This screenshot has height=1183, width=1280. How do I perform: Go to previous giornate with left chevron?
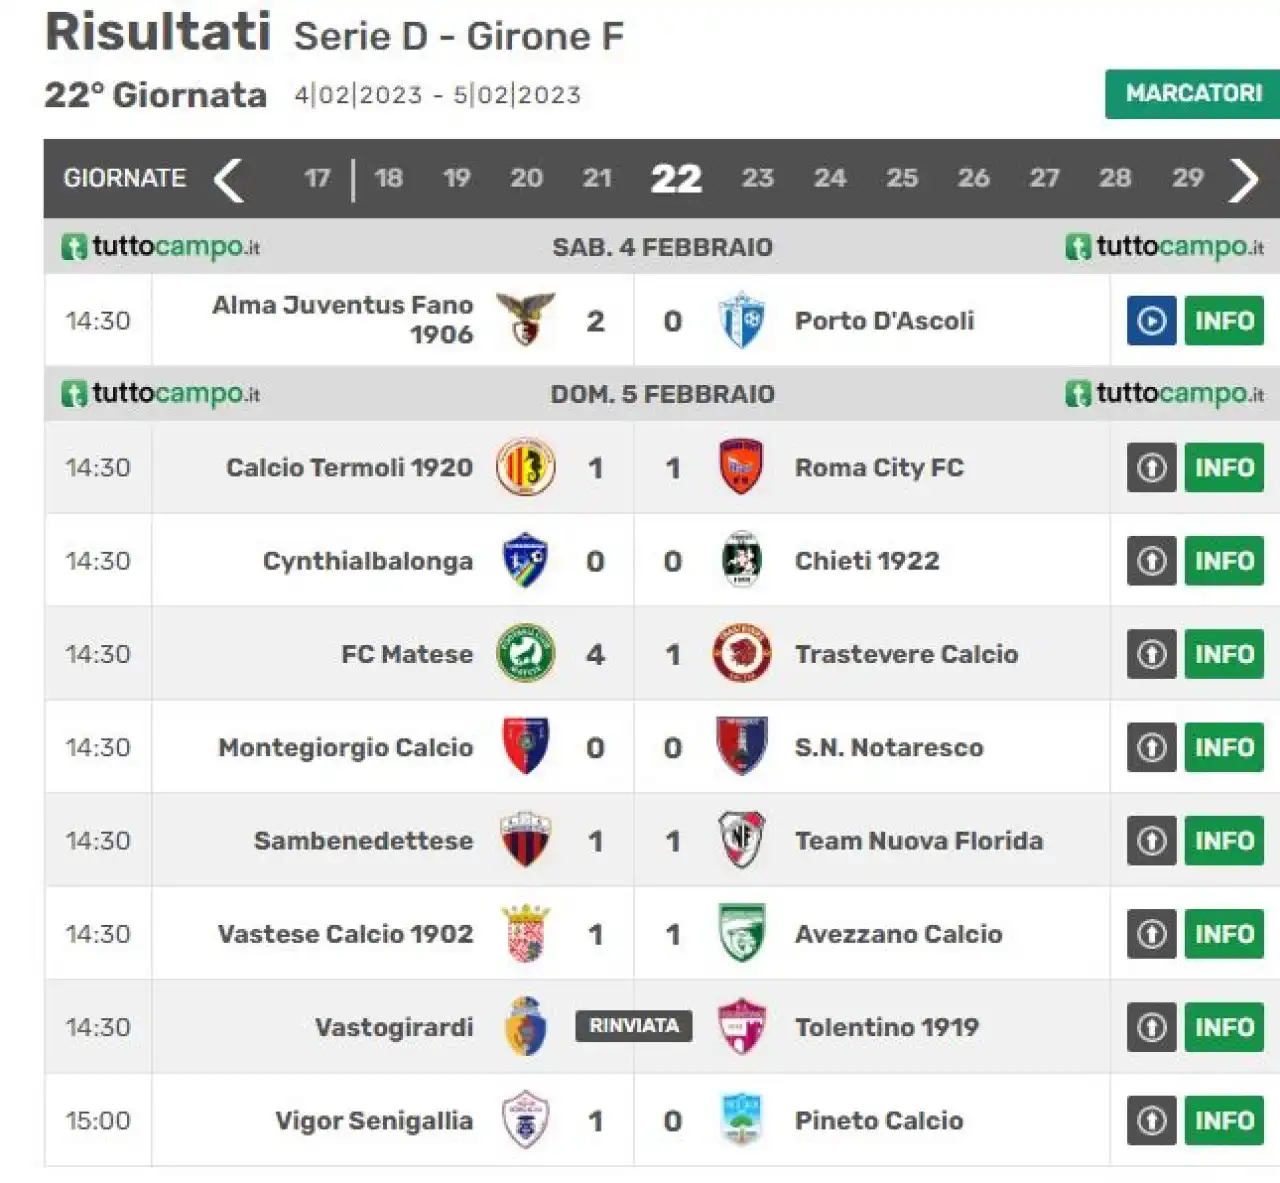229,179
